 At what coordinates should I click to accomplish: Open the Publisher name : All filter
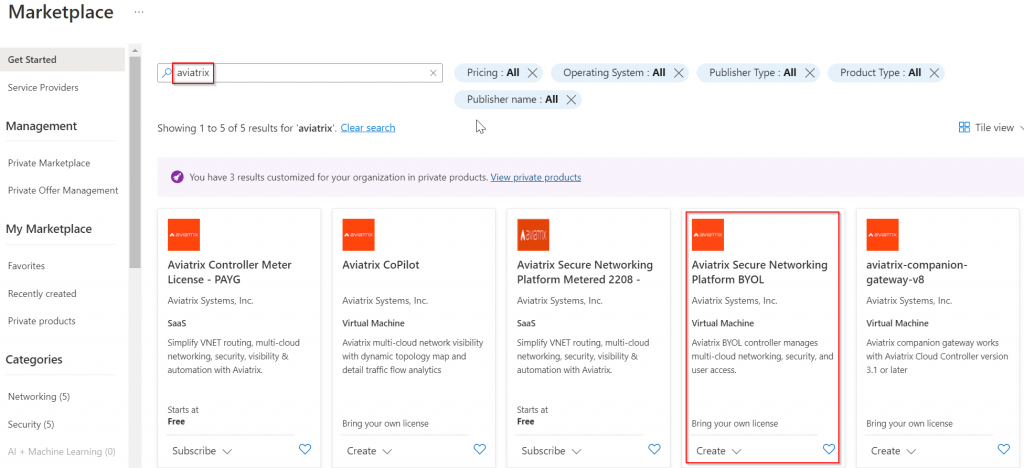[512, 100]
